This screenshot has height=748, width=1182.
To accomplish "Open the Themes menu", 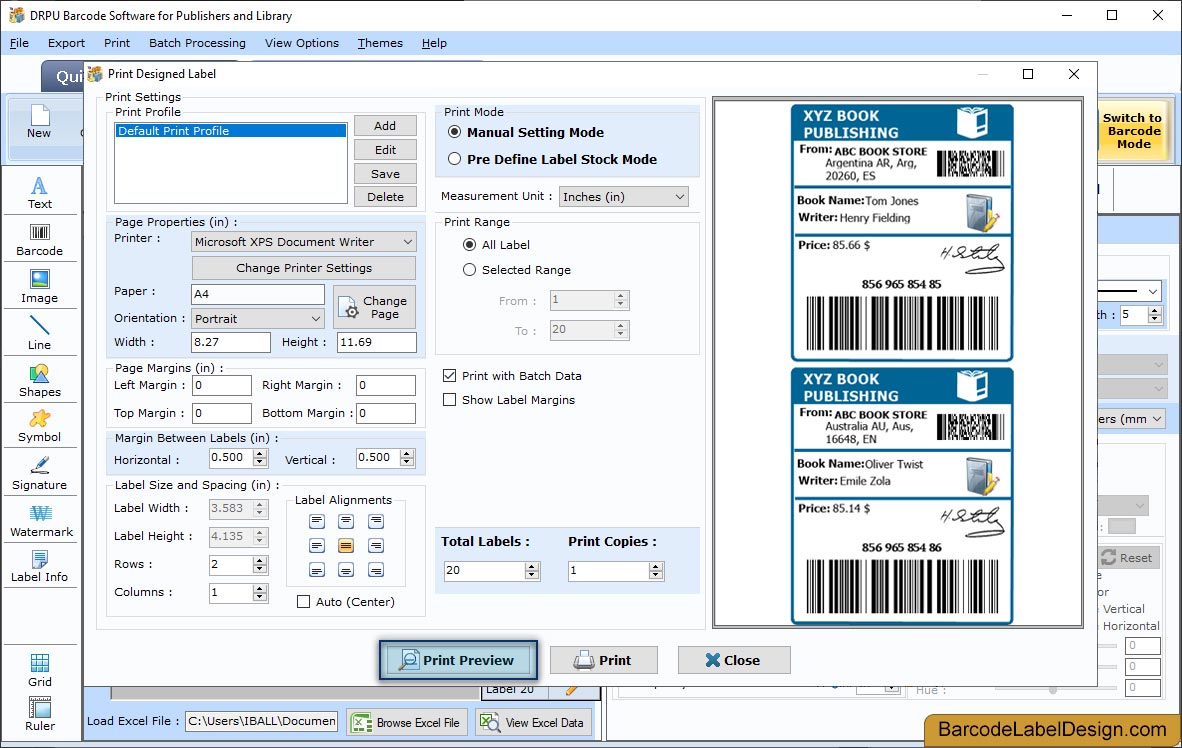I will coord(380,43).
